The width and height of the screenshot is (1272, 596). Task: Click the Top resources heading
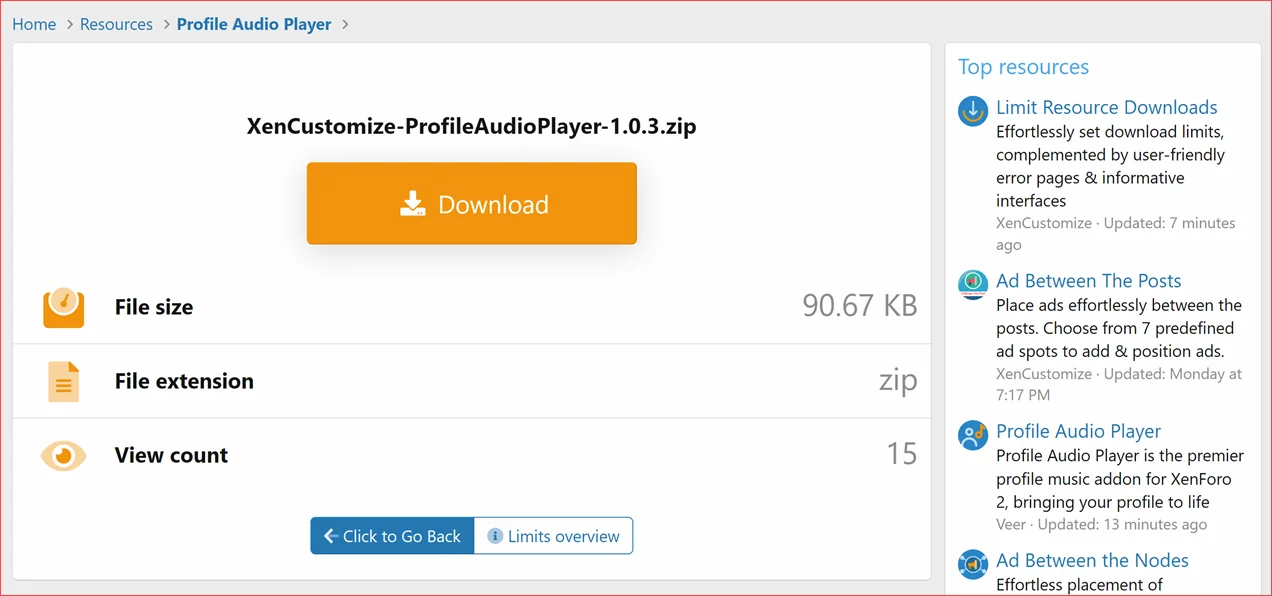click(x=1023, y=67)
